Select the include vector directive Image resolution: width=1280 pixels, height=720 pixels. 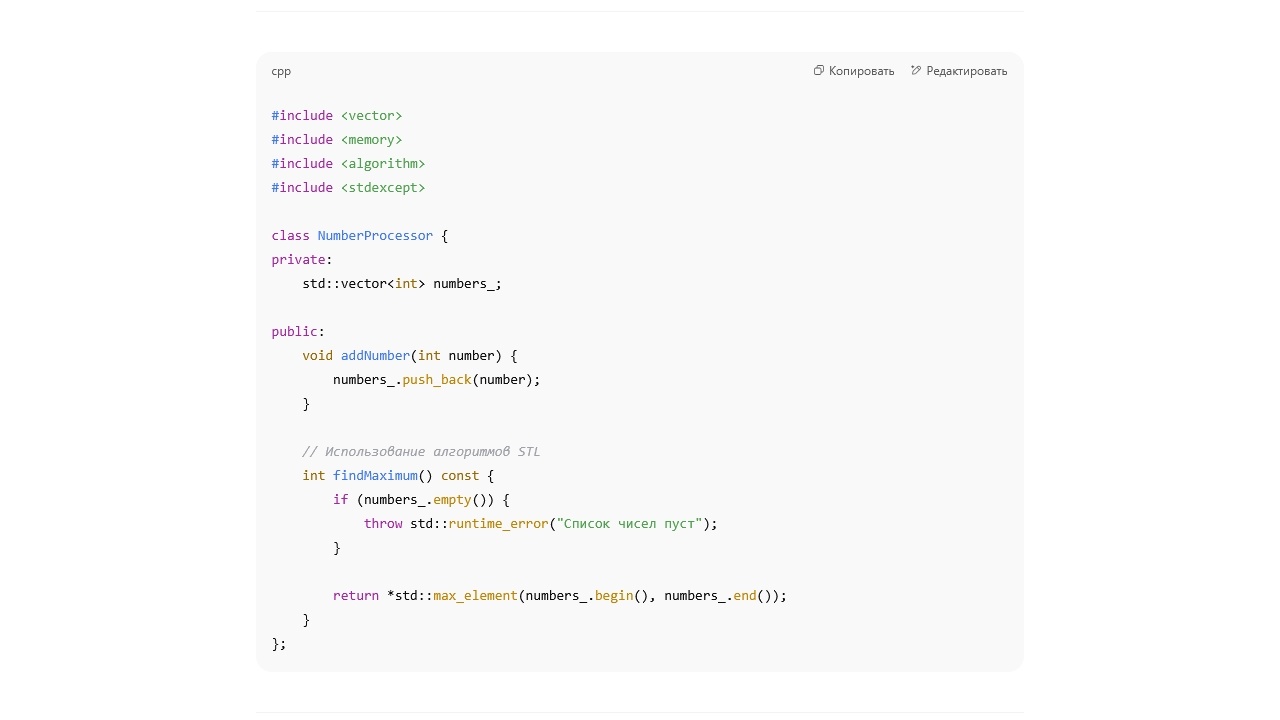(x=337, y=115)
